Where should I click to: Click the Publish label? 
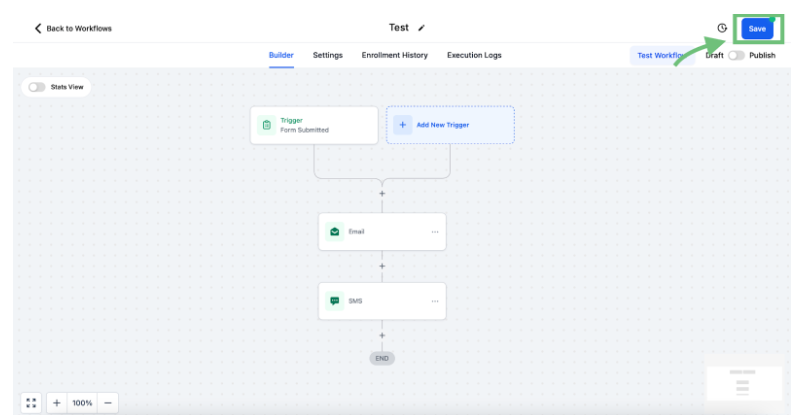[762, 55]
